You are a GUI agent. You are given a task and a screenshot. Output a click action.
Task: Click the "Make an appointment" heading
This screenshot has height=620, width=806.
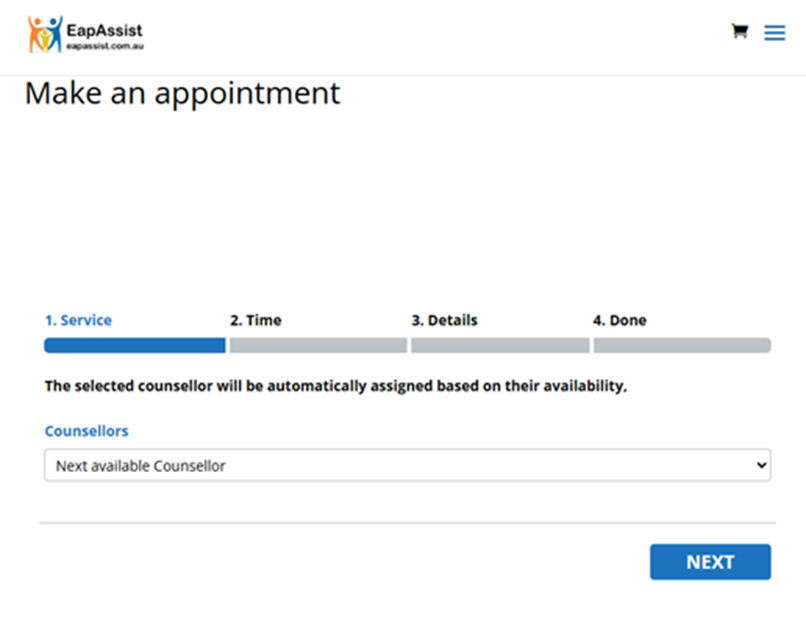[x=182, y=93]
